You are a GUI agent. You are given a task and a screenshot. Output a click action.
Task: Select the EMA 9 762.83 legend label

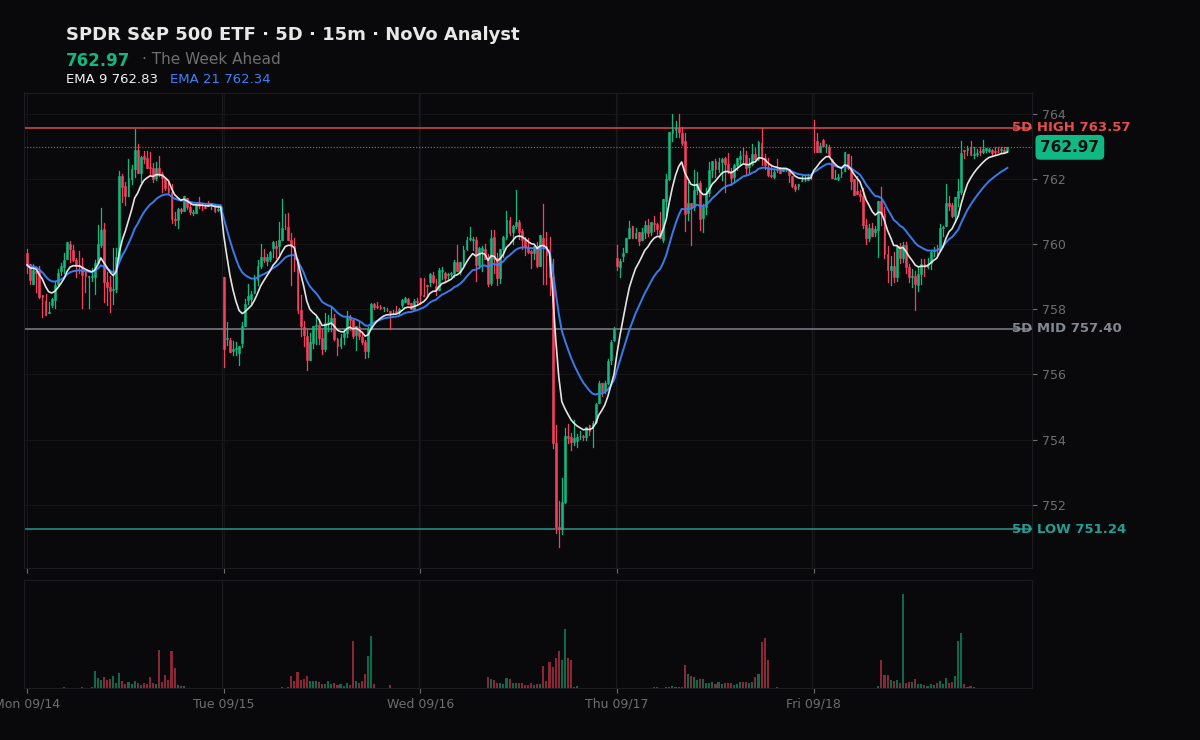(x=112, y=79)
